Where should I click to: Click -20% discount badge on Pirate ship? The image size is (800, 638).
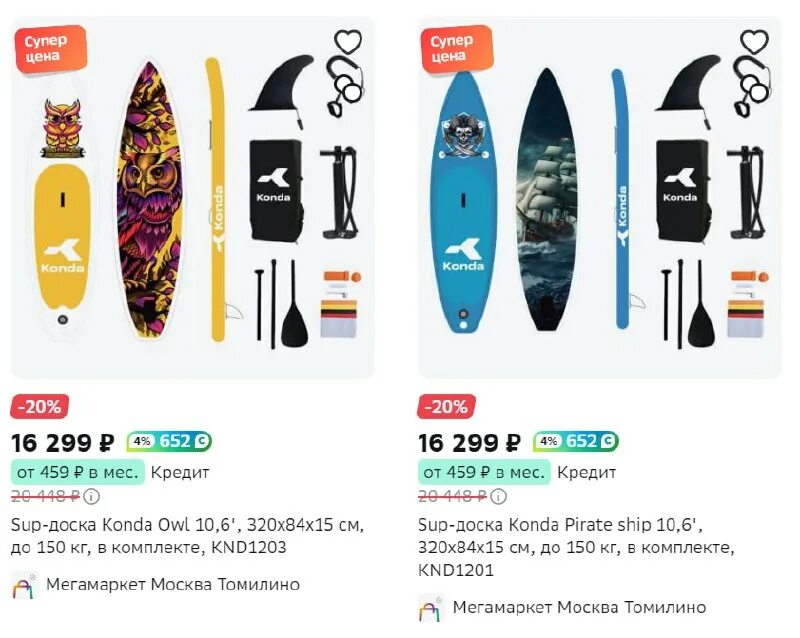446,407
